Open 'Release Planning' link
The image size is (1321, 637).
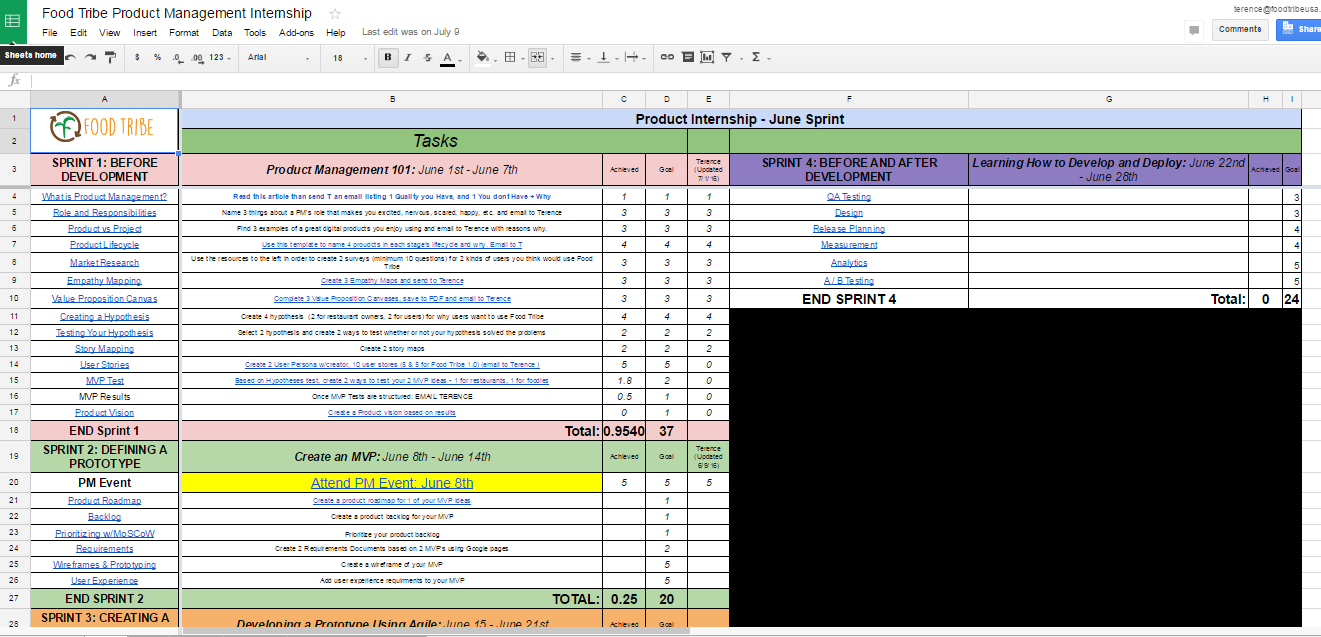pos(849,229)
